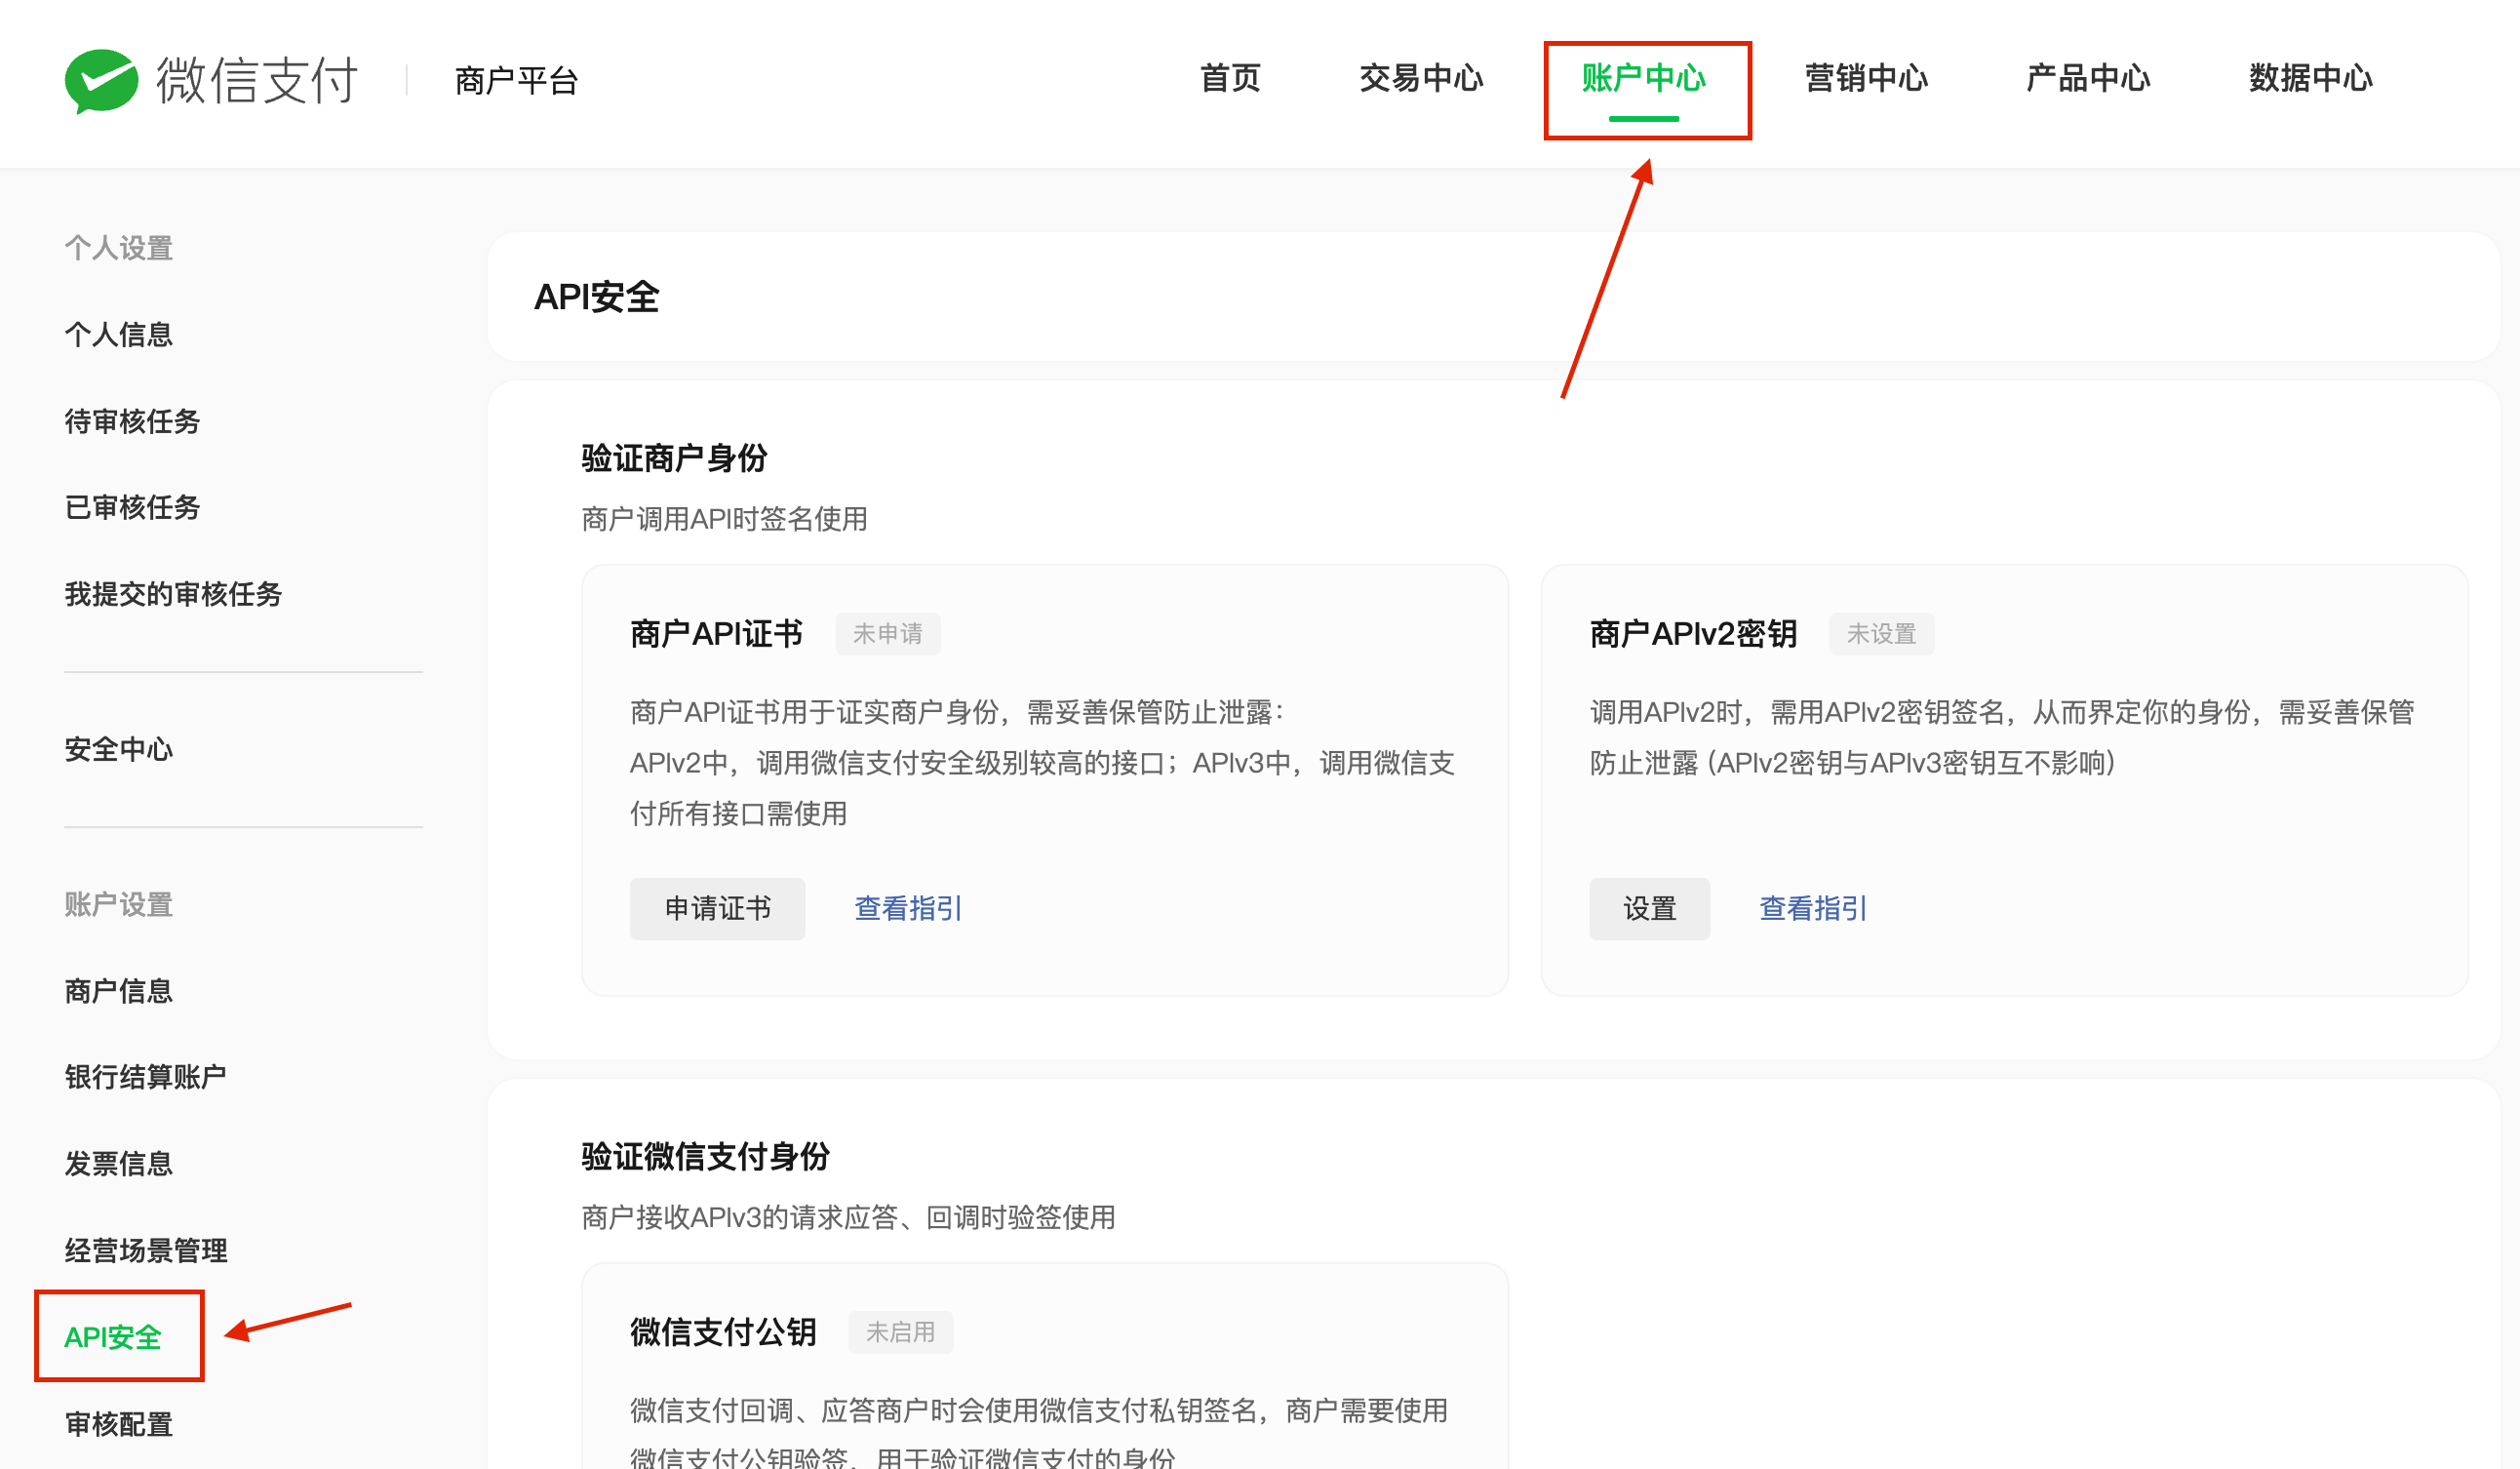Select 我提交的审核任务 sidebar entry
This screenshot has width=2520, height=1469.
point(174,594)
